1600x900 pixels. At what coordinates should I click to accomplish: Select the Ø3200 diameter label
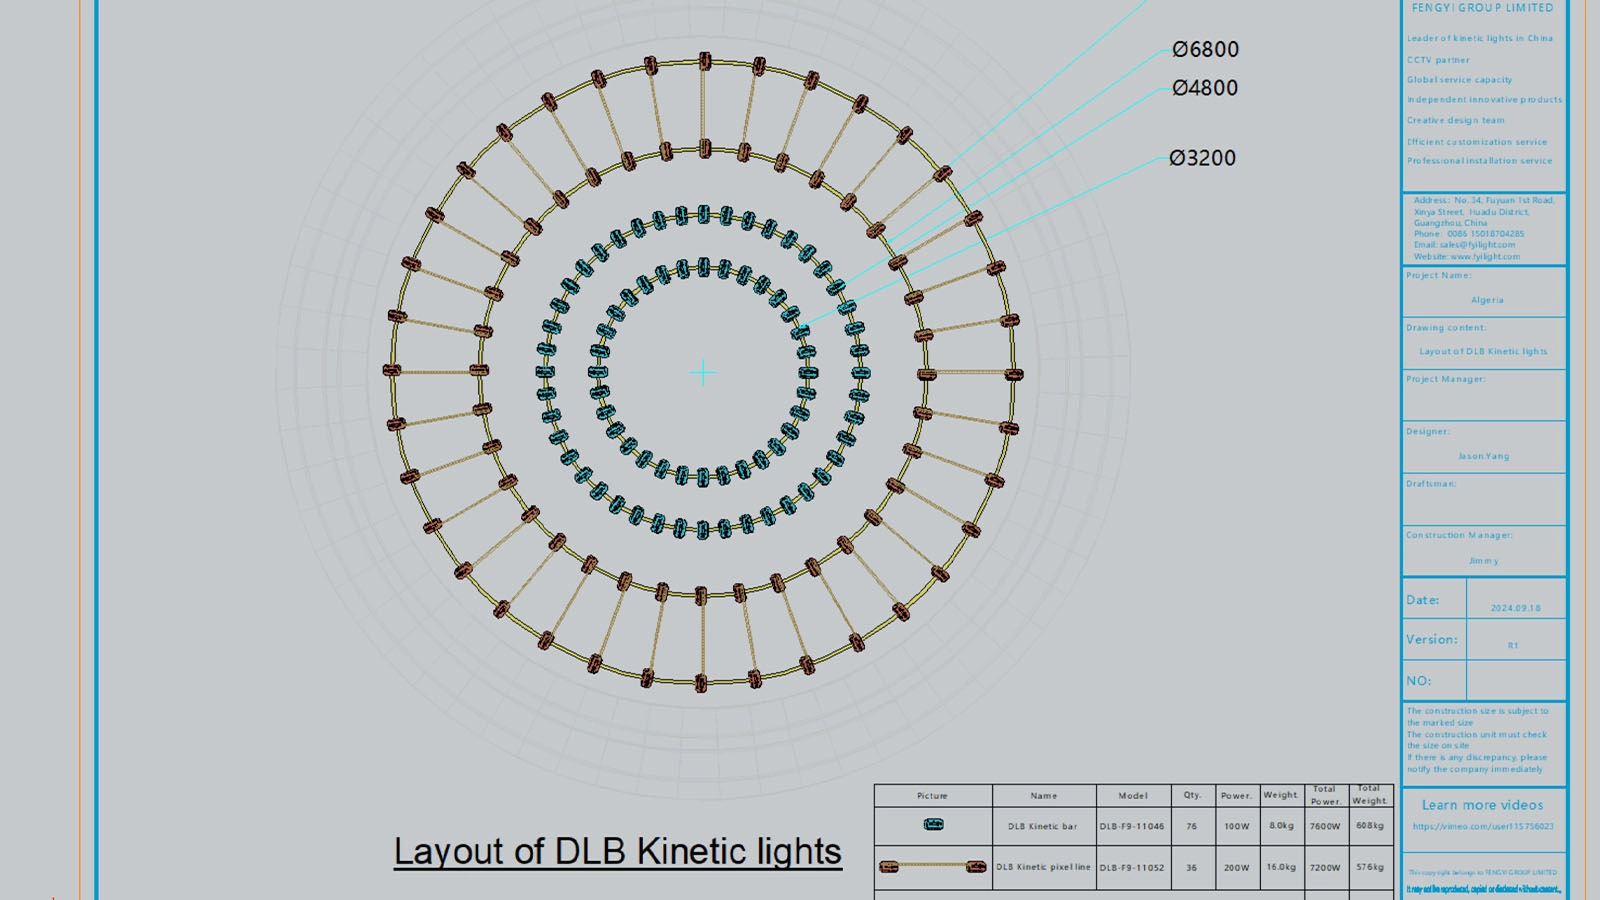coord(1203,159)
